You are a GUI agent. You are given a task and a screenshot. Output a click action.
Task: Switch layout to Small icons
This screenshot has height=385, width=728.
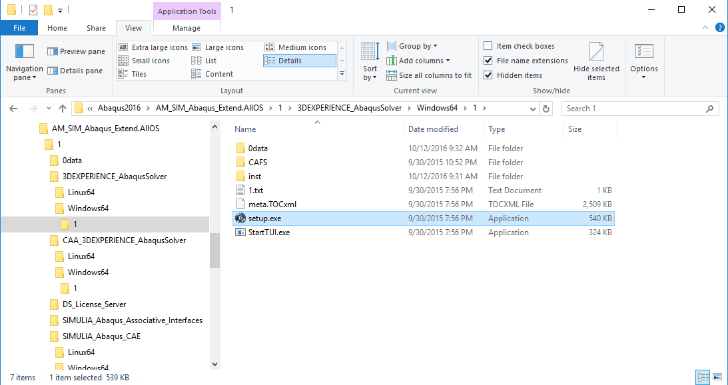(144, 61)
